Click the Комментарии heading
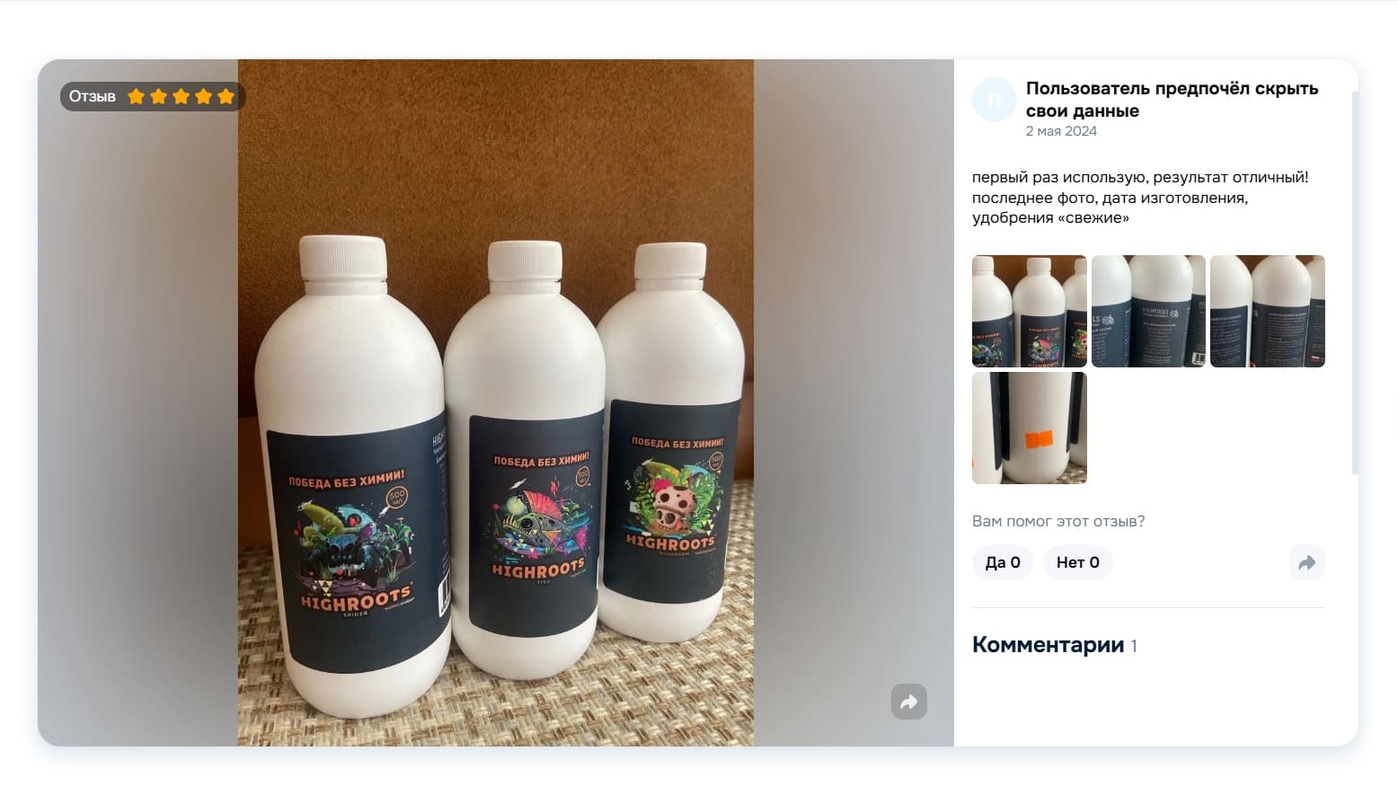The width and height of the screenshot is (1398, 795). [1048, 645]
